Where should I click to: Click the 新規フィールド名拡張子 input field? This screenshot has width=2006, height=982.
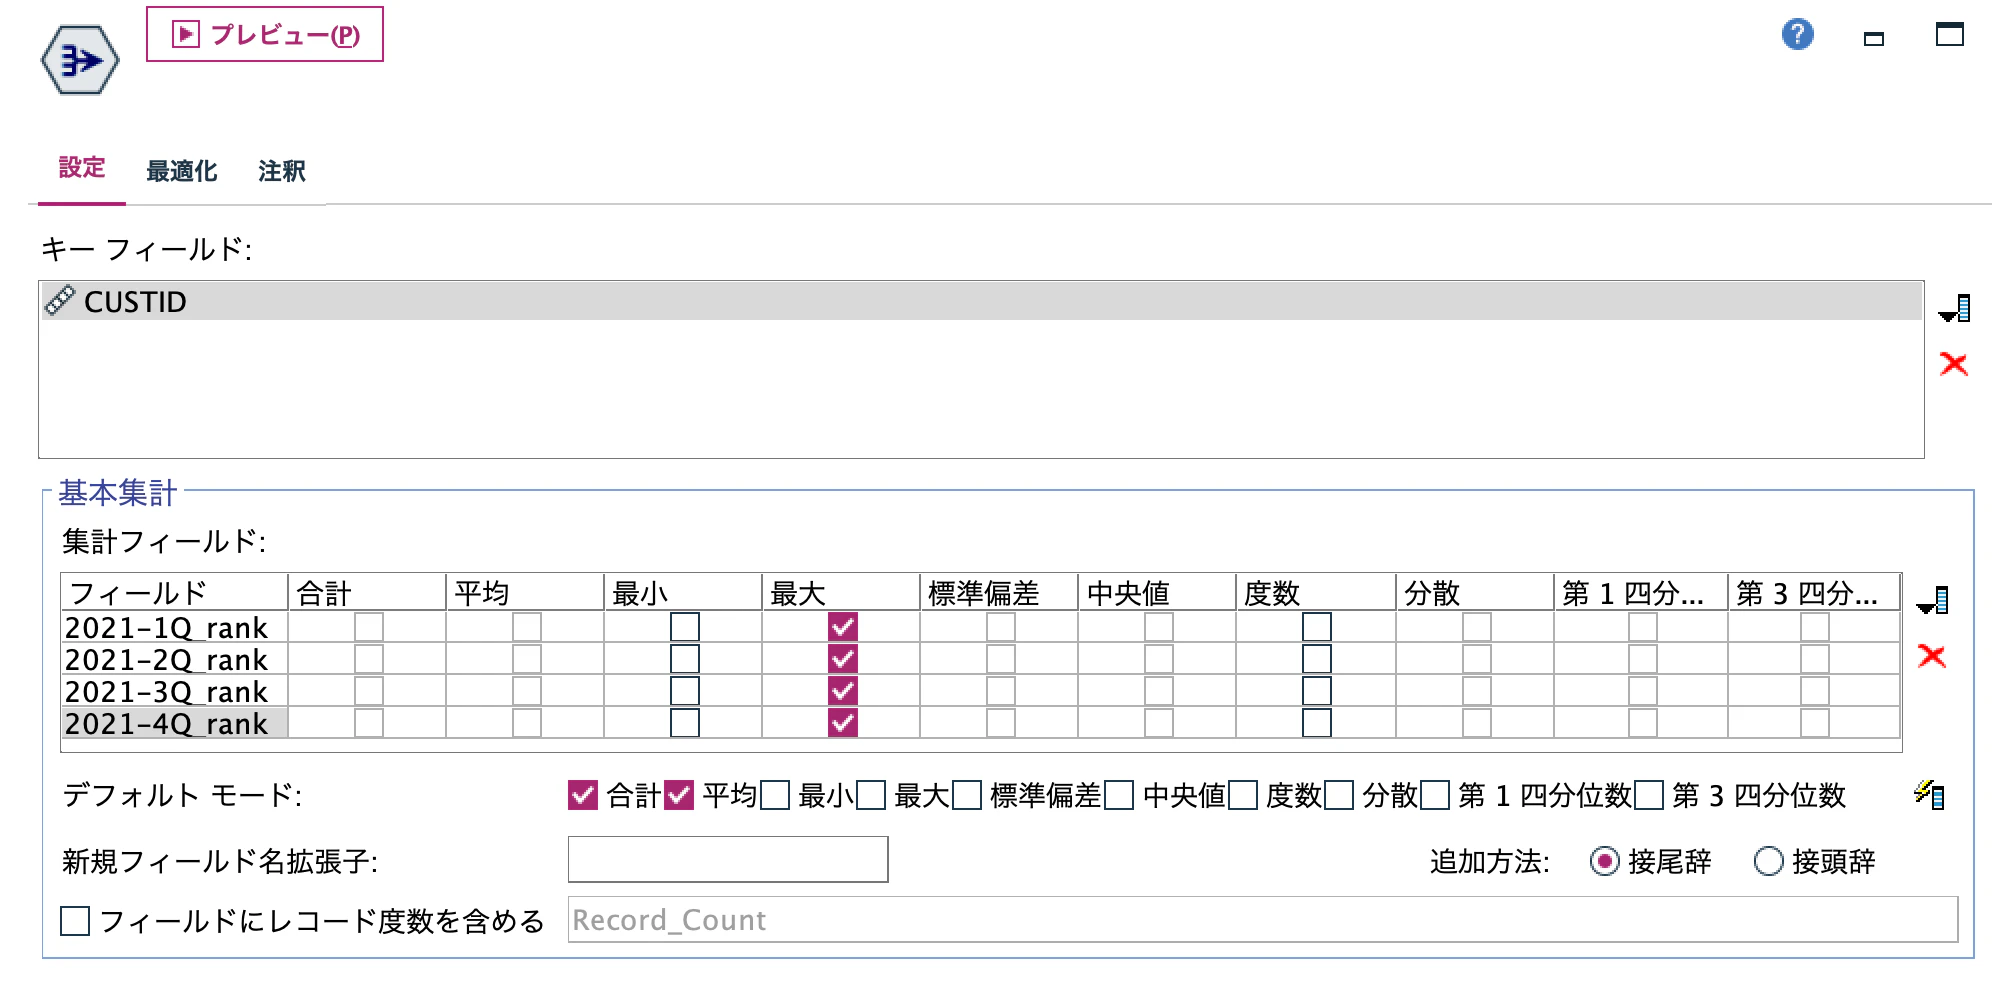click(x=727, y=859)
